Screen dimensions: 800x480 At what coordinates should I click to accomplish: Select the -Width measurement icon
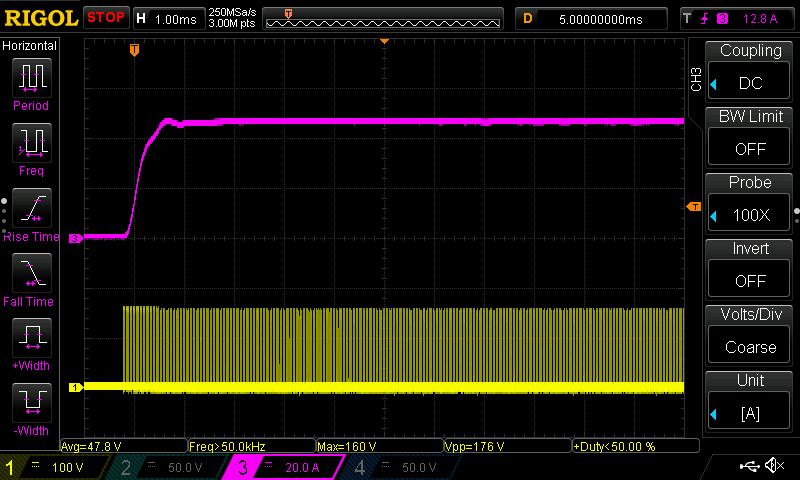[x=31, y=402]
